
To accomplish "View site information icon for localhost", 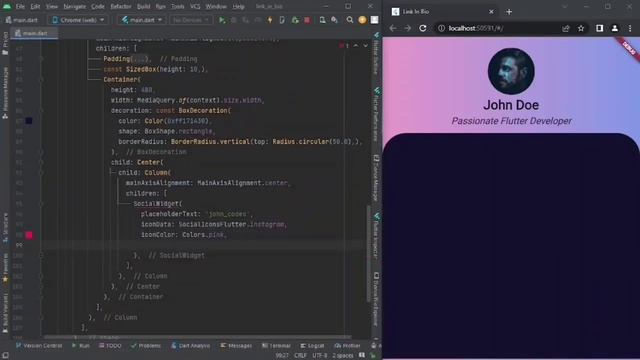I will point(441,28).
